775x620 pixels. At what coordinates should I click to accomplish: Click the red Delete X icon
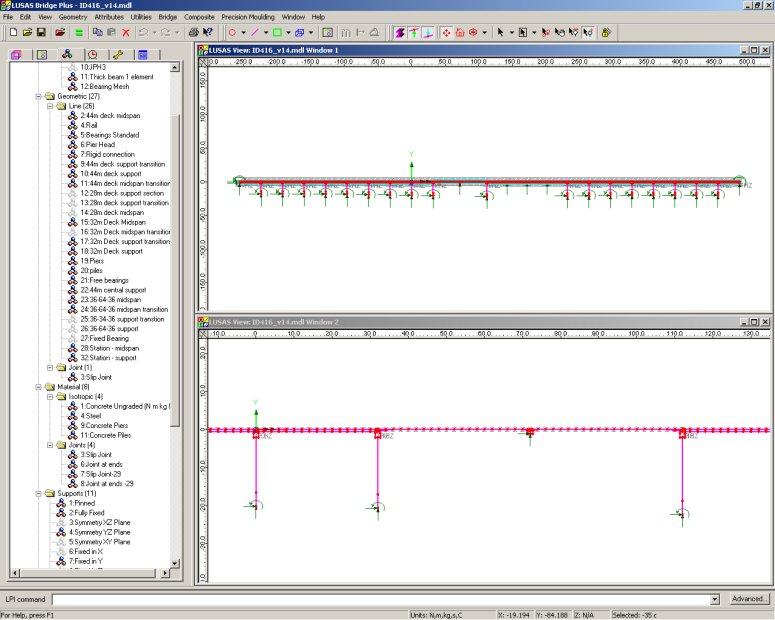point(126,32)
